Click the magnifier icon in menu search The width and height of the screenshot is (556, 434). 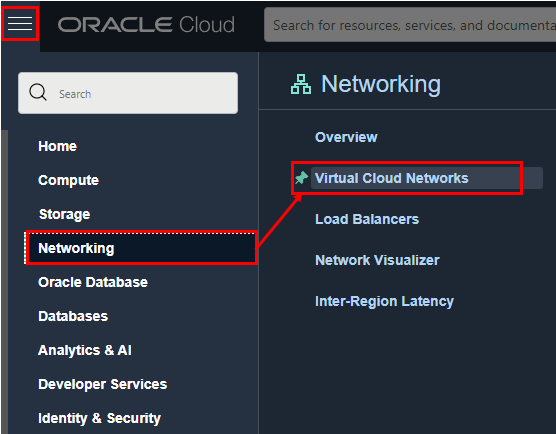coord(38,93)
